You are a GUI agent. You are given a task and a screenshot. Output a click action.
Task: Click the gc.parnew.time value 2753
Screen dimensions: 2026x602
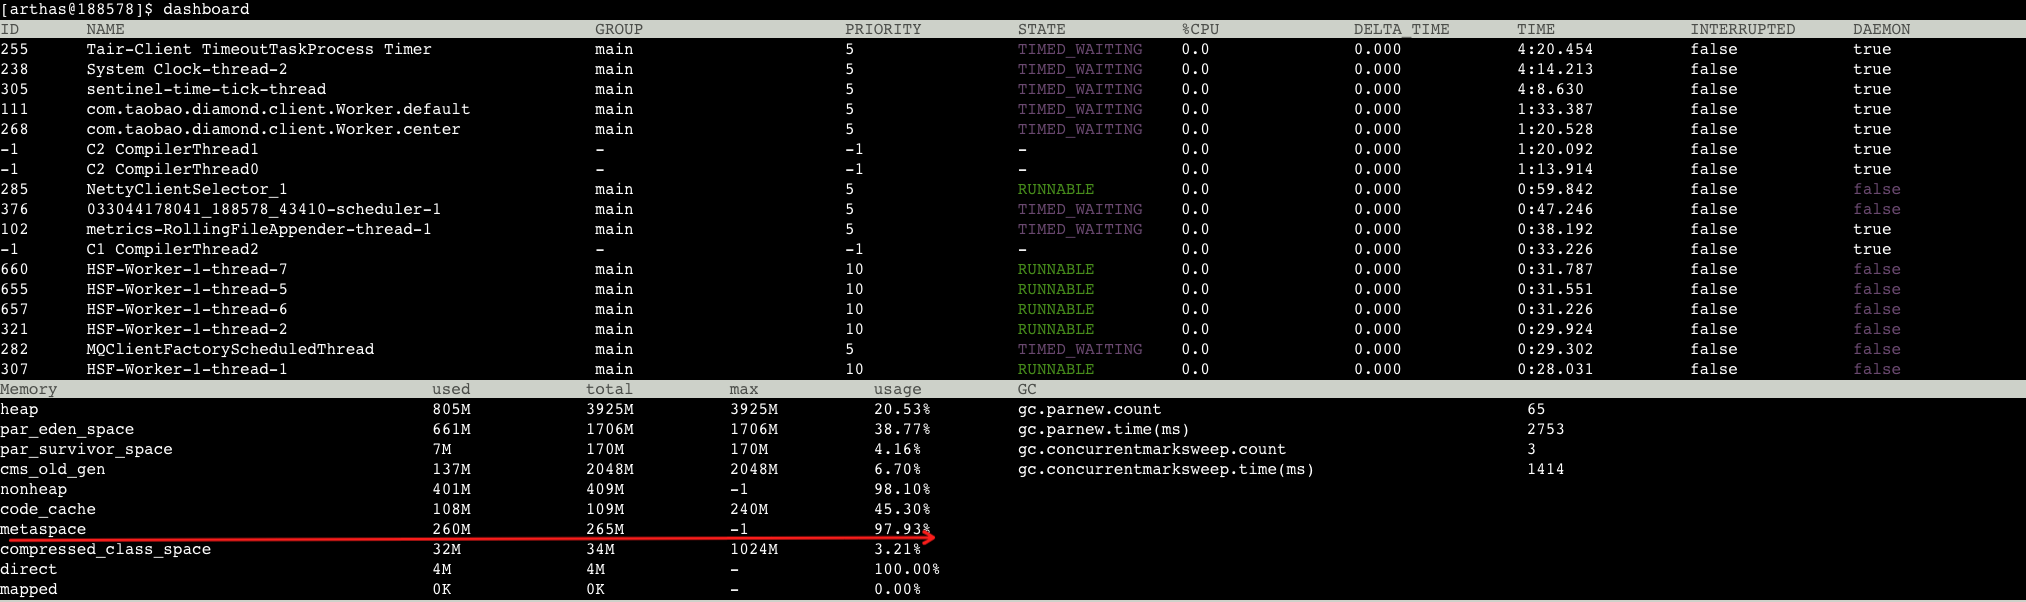(1546, 429)
